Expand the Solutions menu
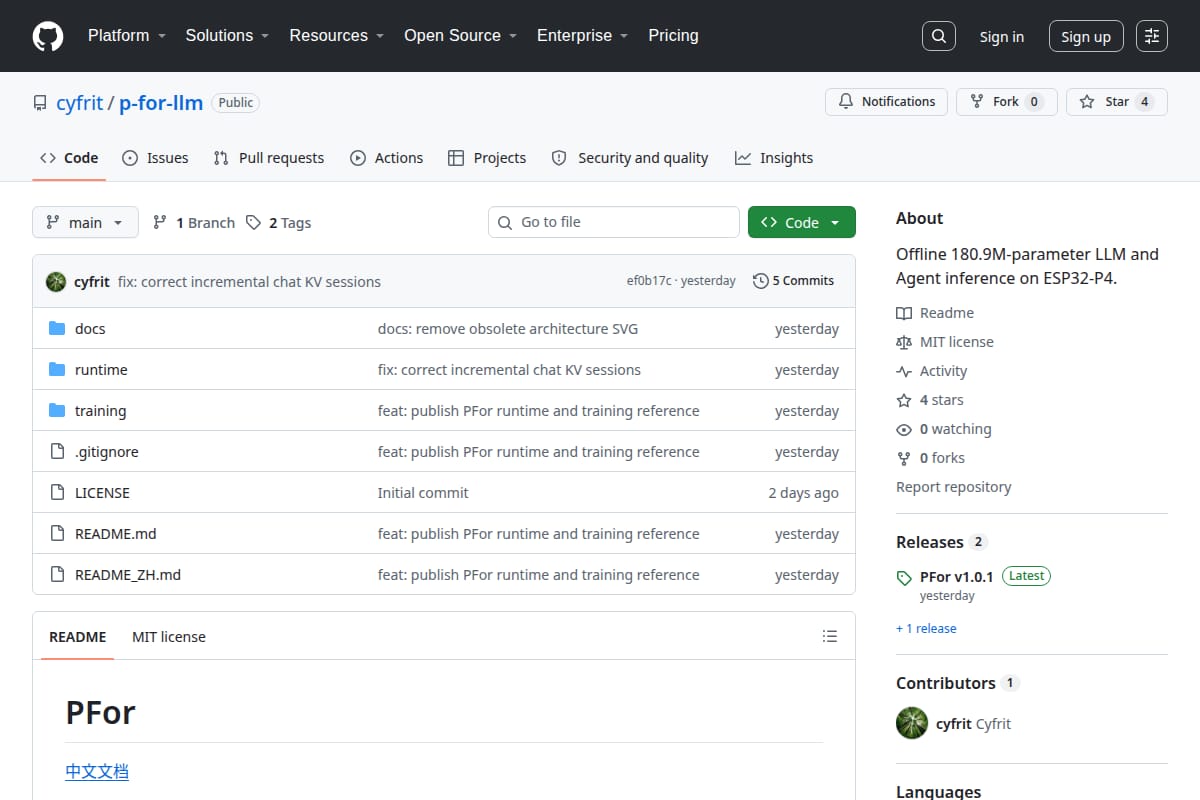The height and width of the screenshot is (800, 1200). [227, 36]
